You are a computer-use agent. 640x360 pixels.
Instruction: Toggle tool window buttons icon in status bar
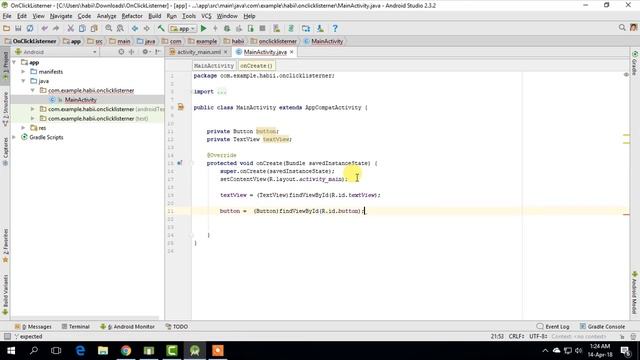click(x=7, y=336)
